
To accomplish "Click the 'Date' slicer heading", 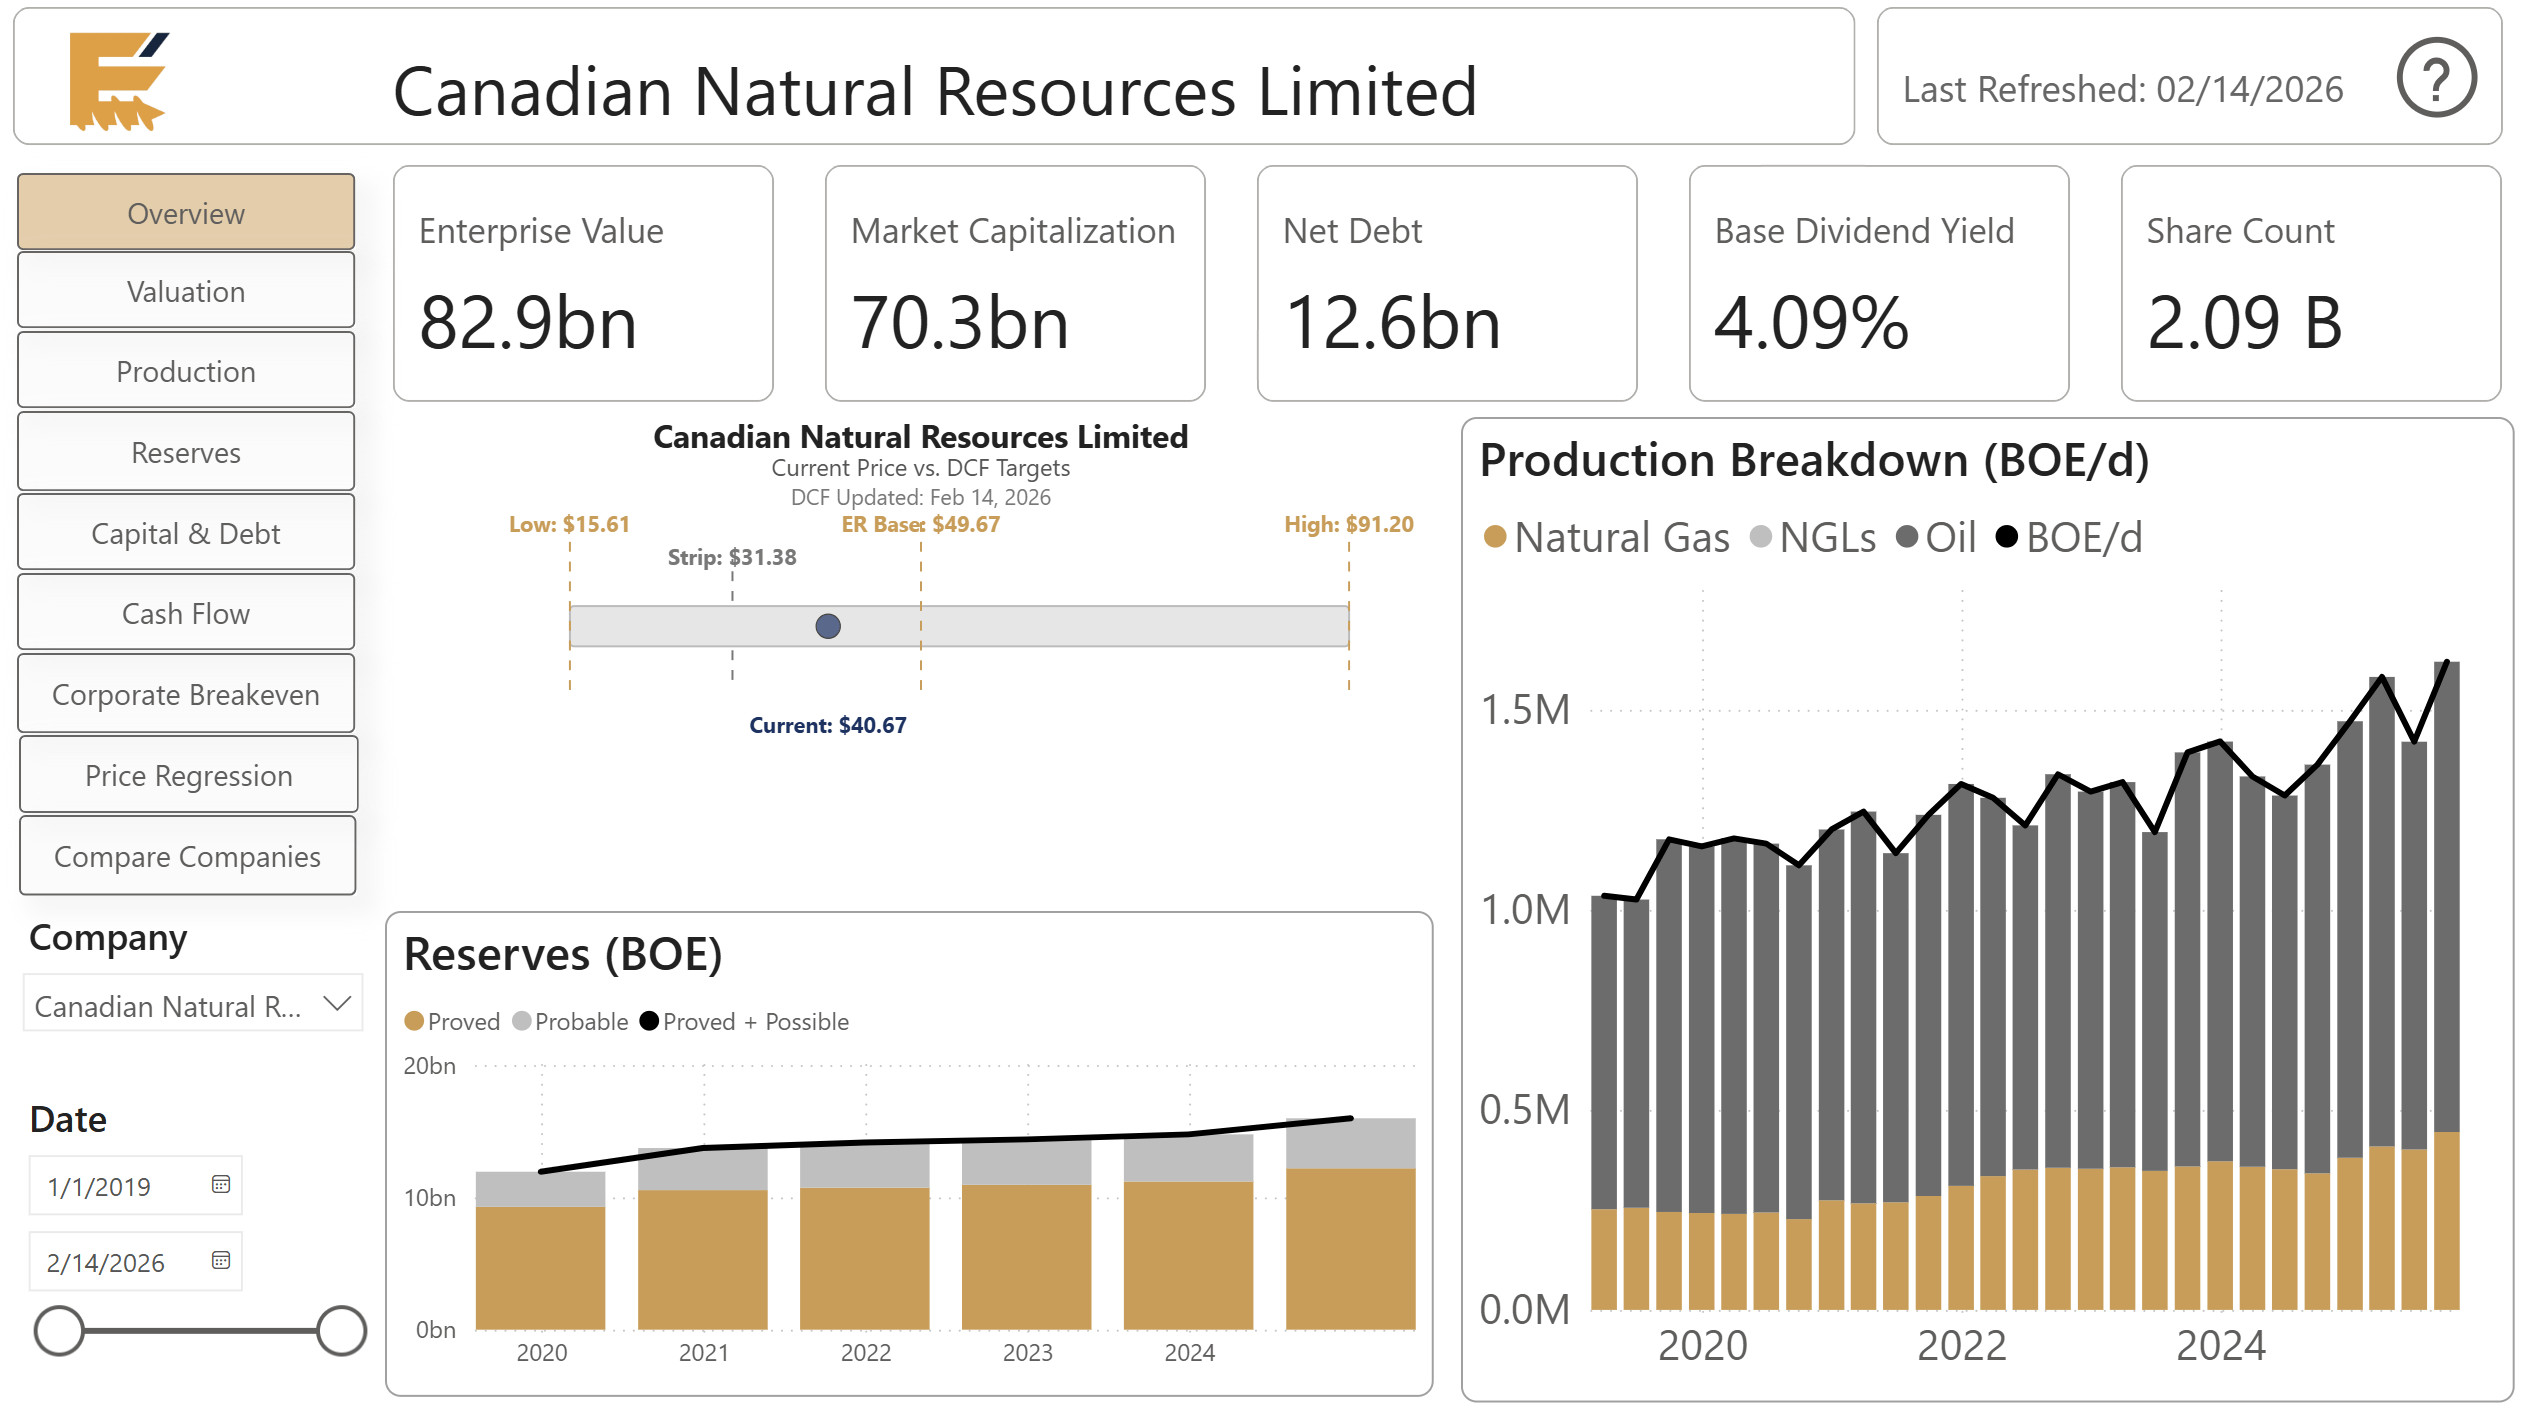I will pos(68,1119).
